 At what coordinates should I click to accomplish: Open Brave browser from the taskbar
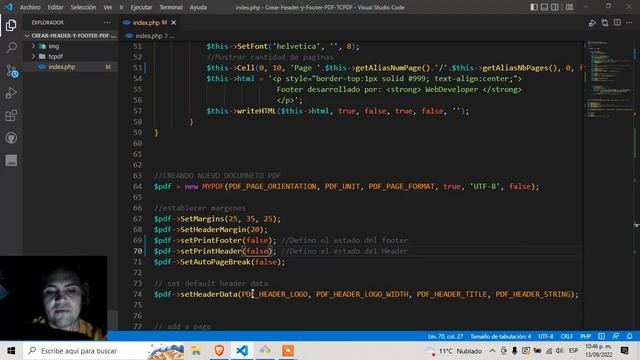tap(219, 351)
